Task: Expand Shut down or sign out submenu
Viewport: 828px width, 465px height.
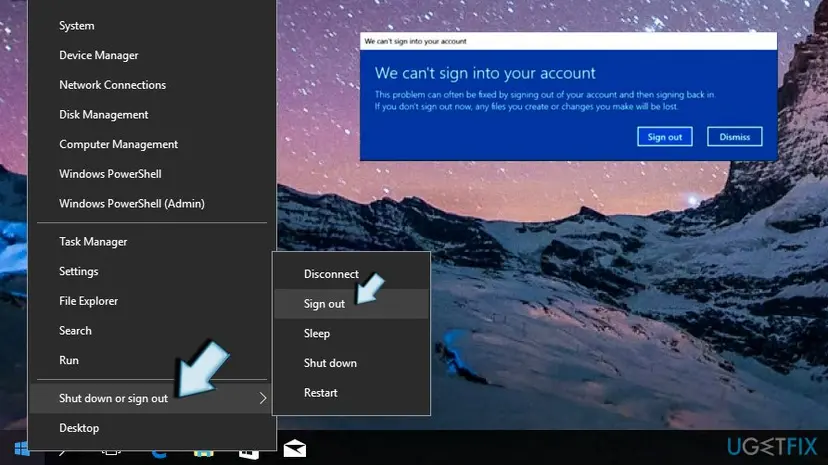Action: point(152,398)
